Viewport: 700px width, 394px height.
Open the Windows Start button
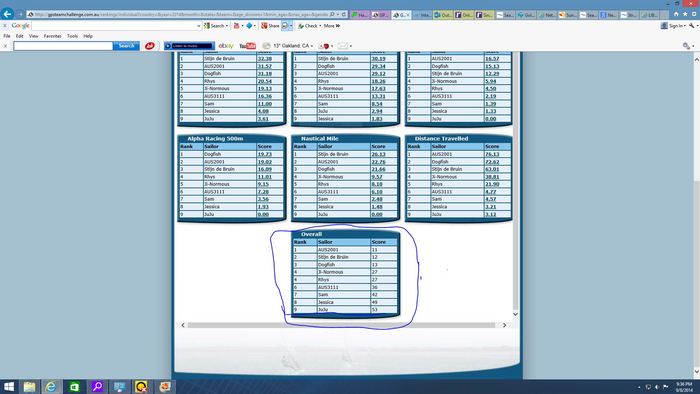8,386
